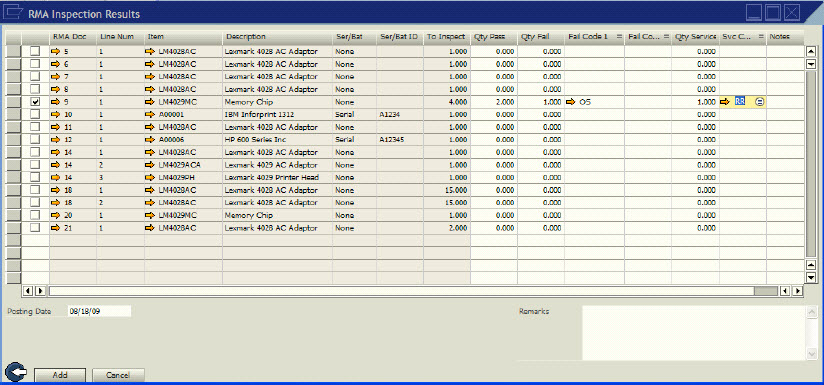
Task: Check the box for RMA Doc 6
Action: pyautogui.click(x=35, y=64)
